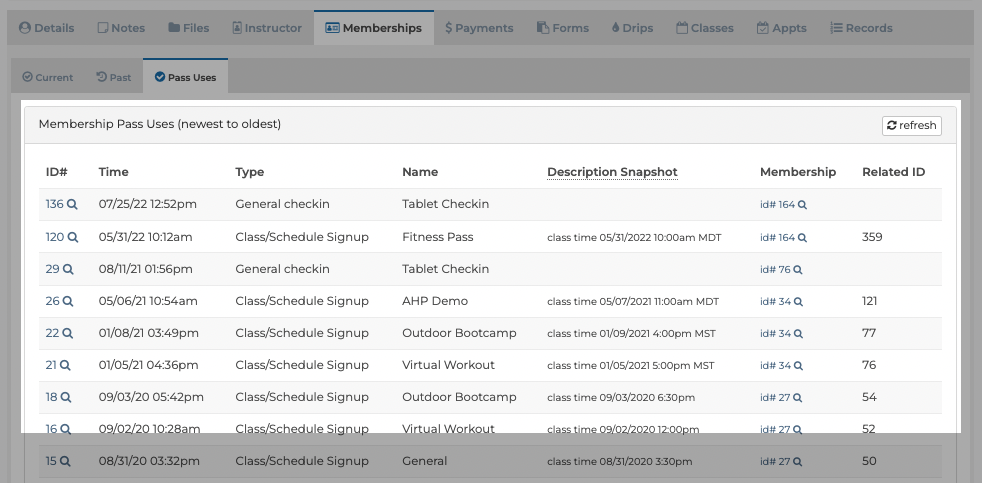Click magnifier icon next to ID 18
Viewport: 982px width, 483px height.
coord(66,397)
